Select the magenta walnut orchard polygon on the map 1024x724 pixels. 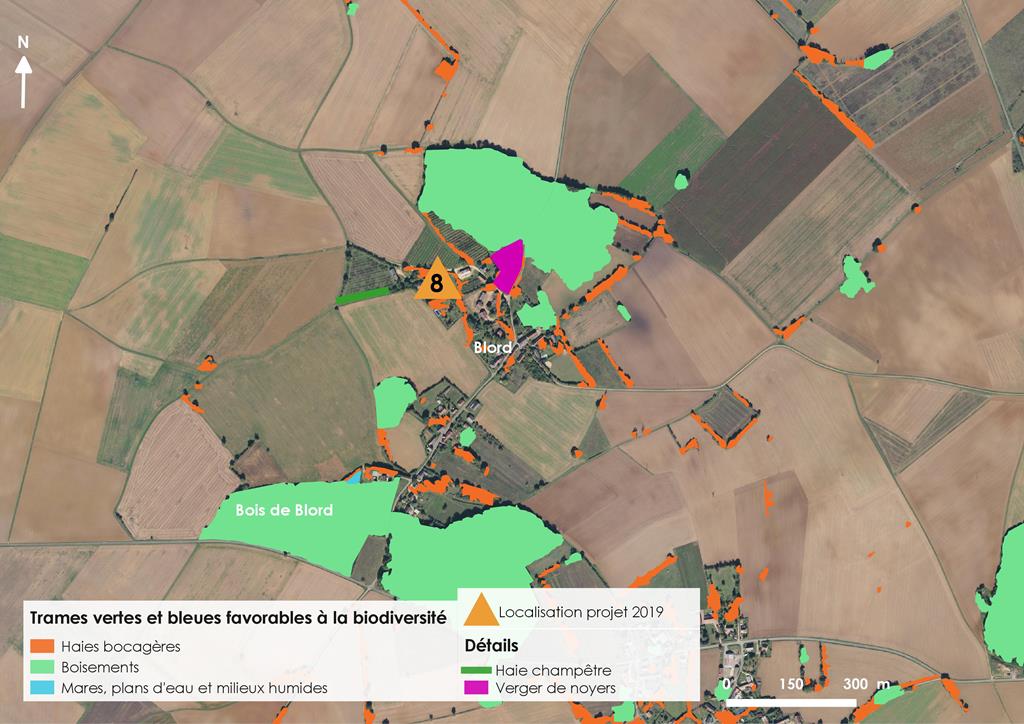(508, 266)
